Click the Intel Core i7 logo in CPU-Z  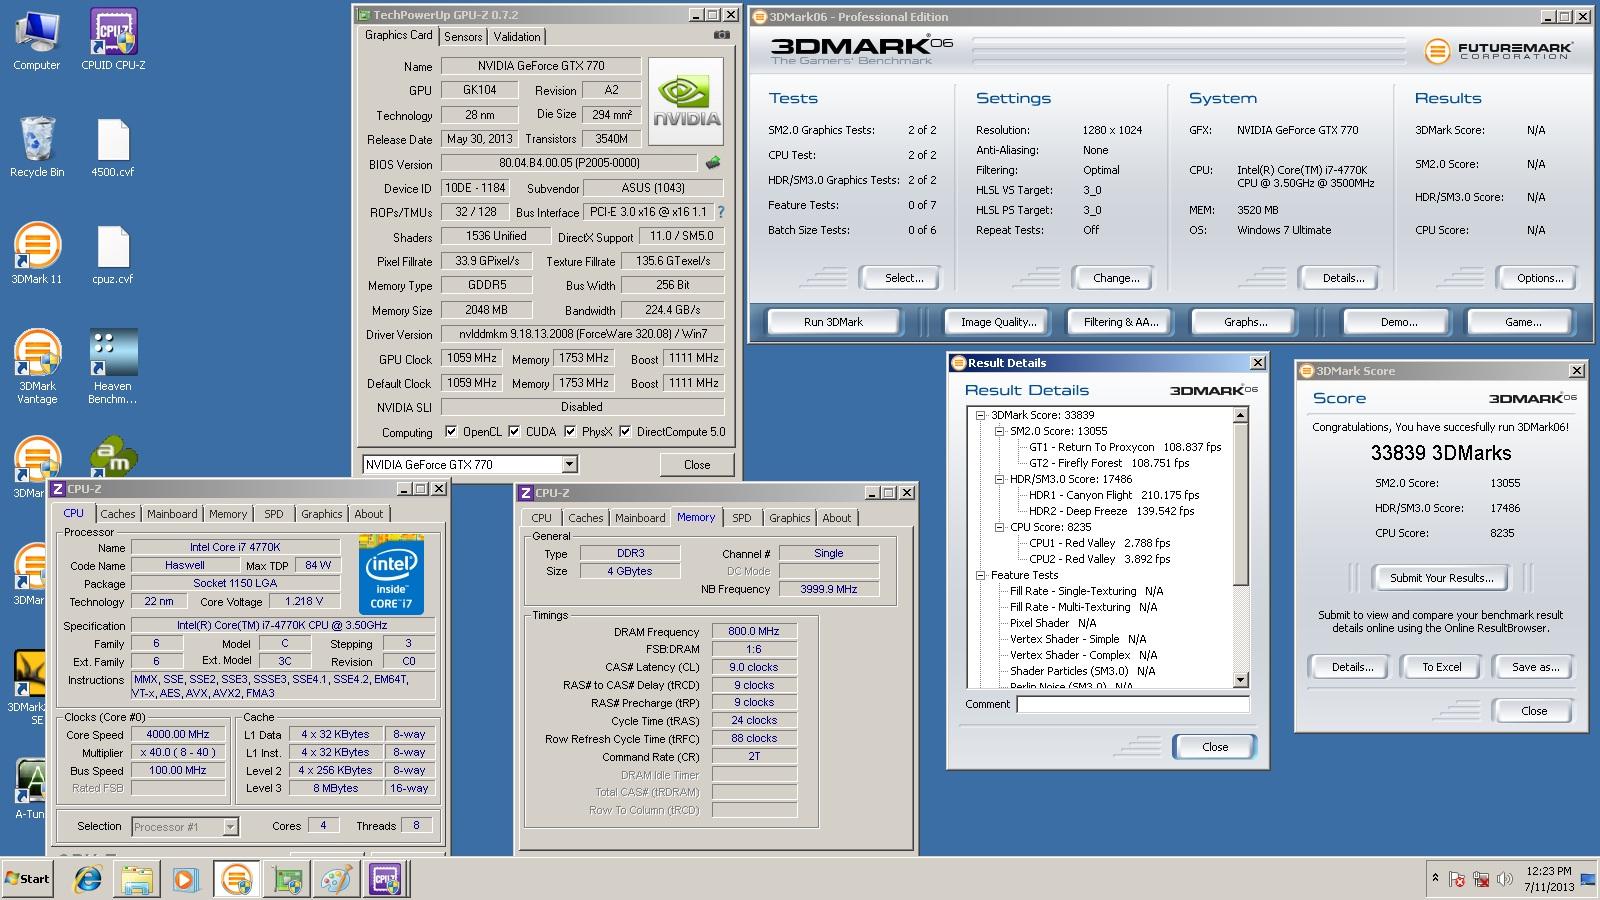tap(391, 575)
